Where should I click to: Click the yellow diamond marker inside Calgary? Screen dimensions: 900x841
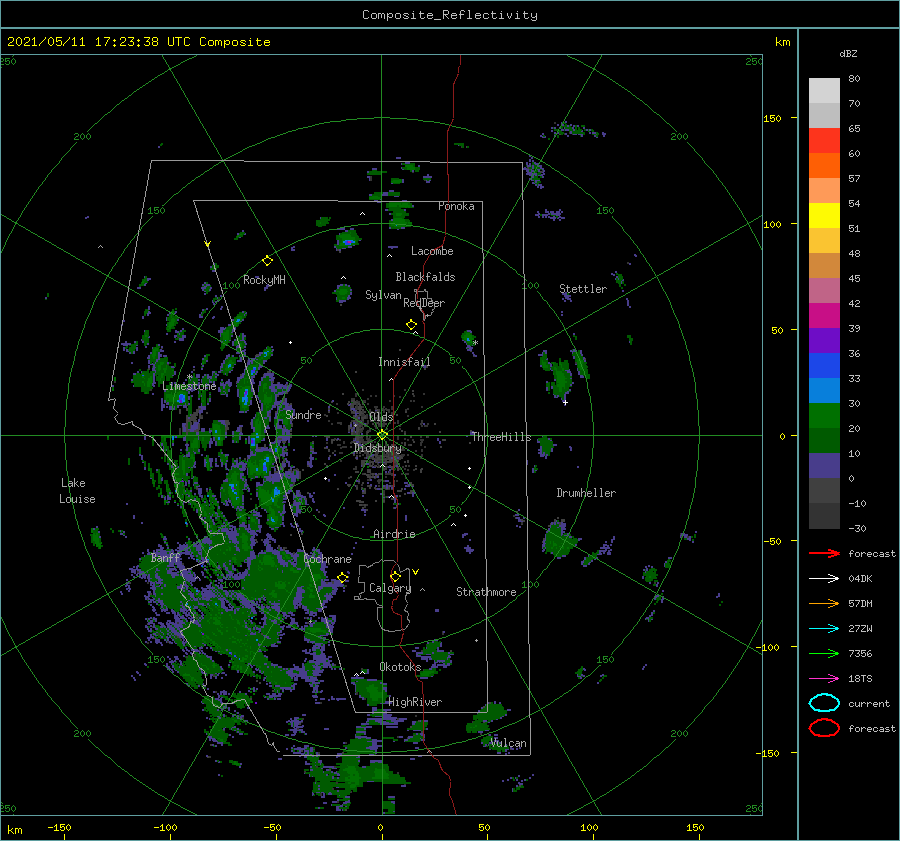(395, 576)
